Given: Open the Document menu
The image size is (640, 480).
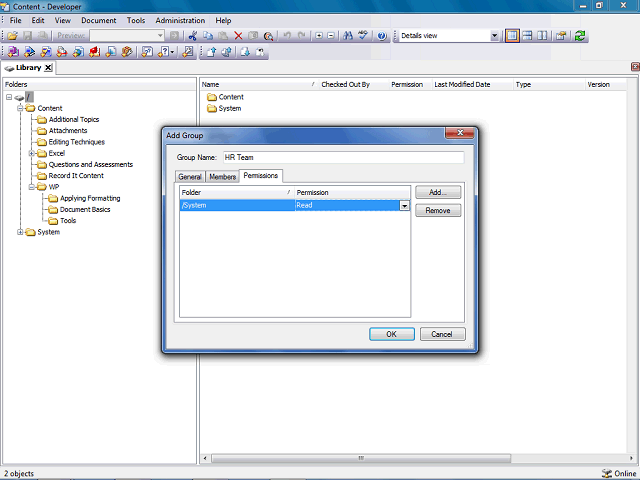Looking at the screenshot, I should 98,20.
